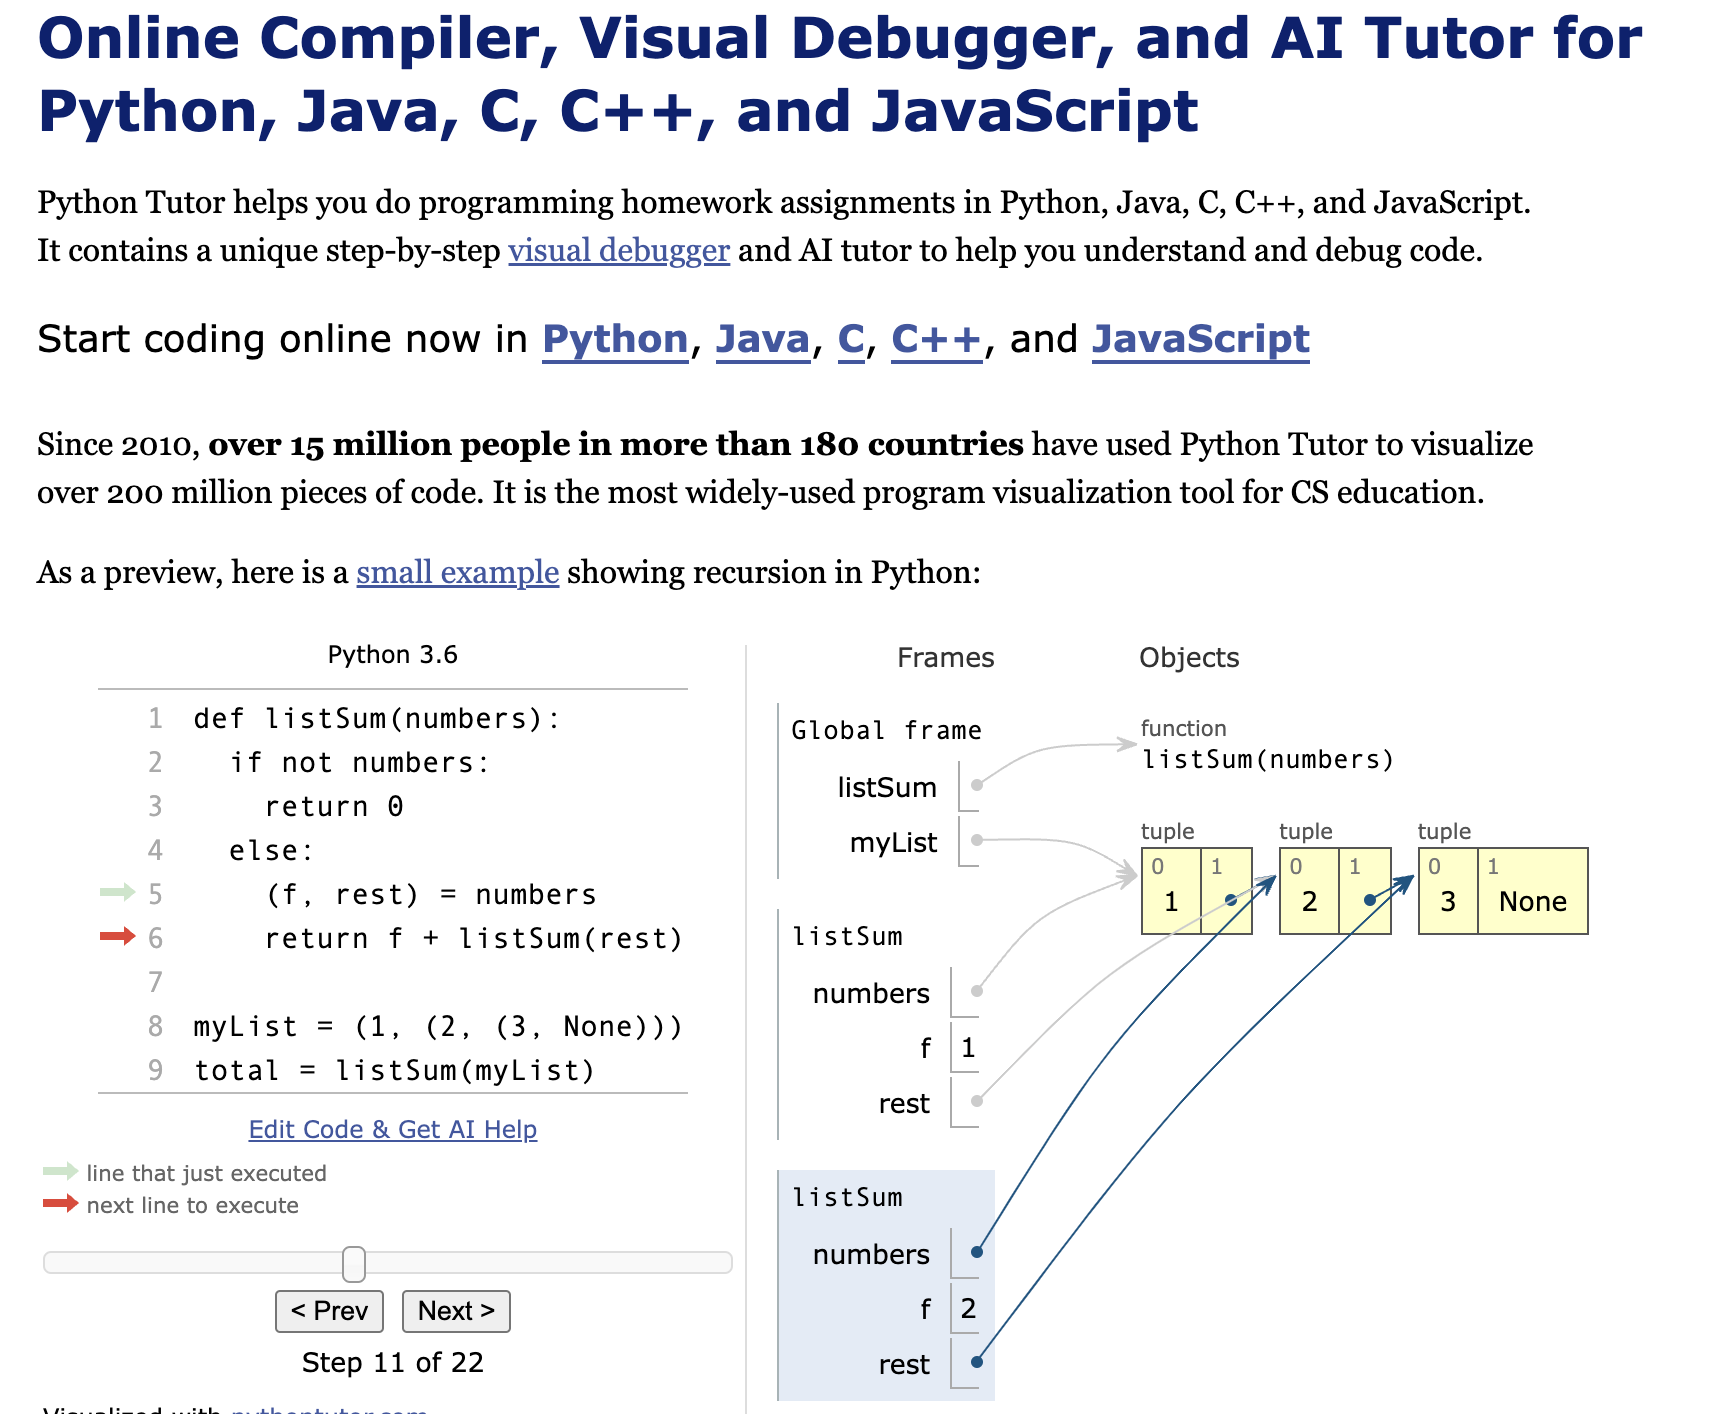The height and width of the screenshot is (1414, 1724).
Task: Click the green executed arrow at line 5
Action: click(117, 892)
